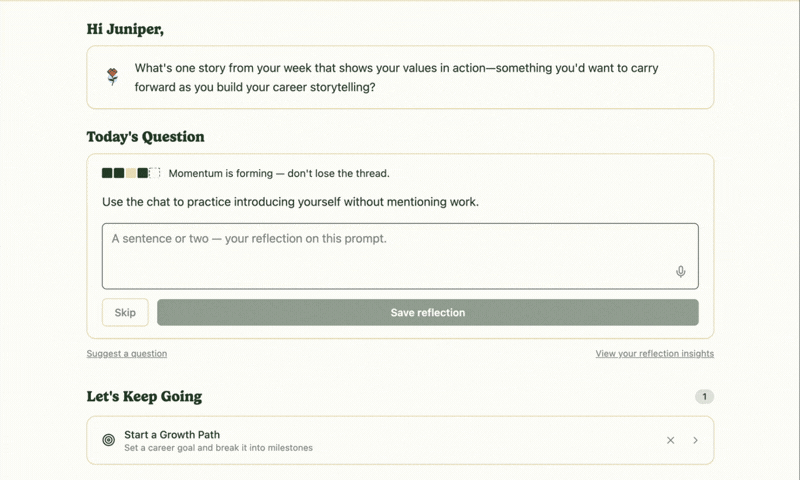
Task: Click the 'Today's Question' heading
Action: click(x=145, y=137)
